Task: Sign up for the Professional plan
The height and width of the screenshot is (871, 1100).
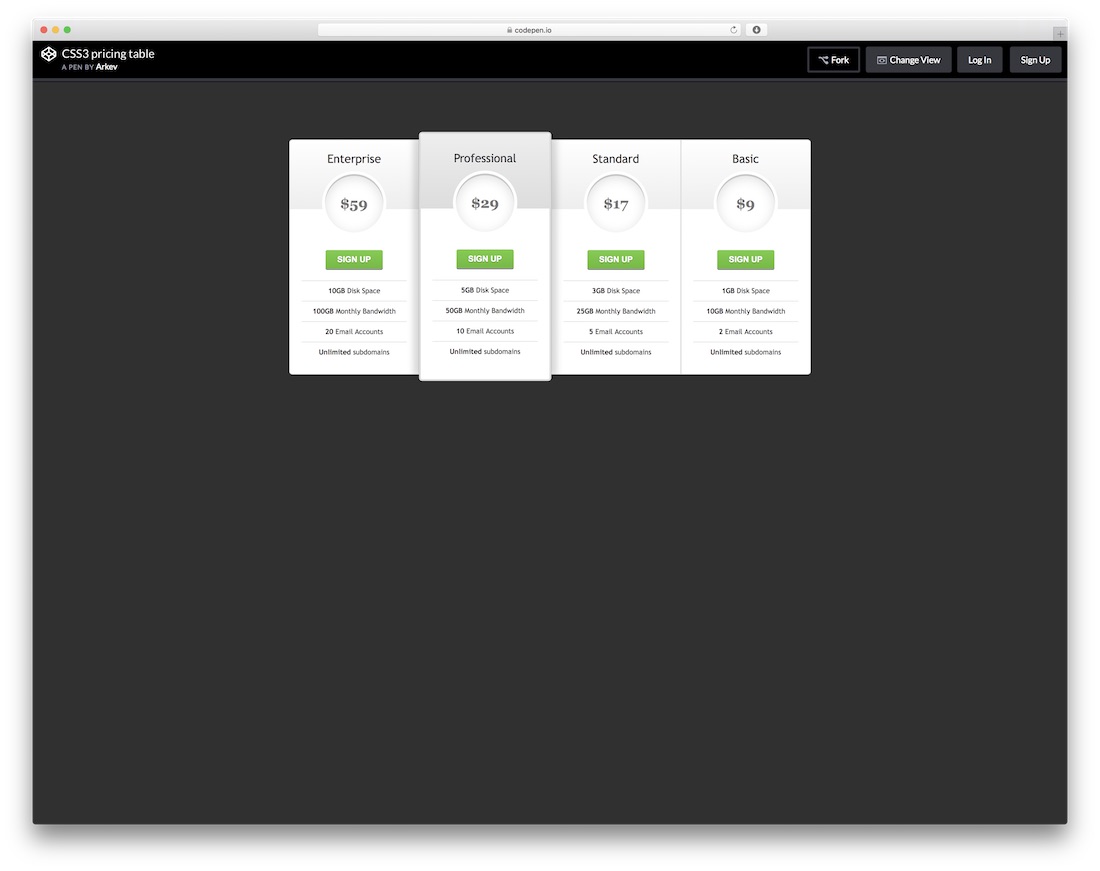Action: [485, 259]
